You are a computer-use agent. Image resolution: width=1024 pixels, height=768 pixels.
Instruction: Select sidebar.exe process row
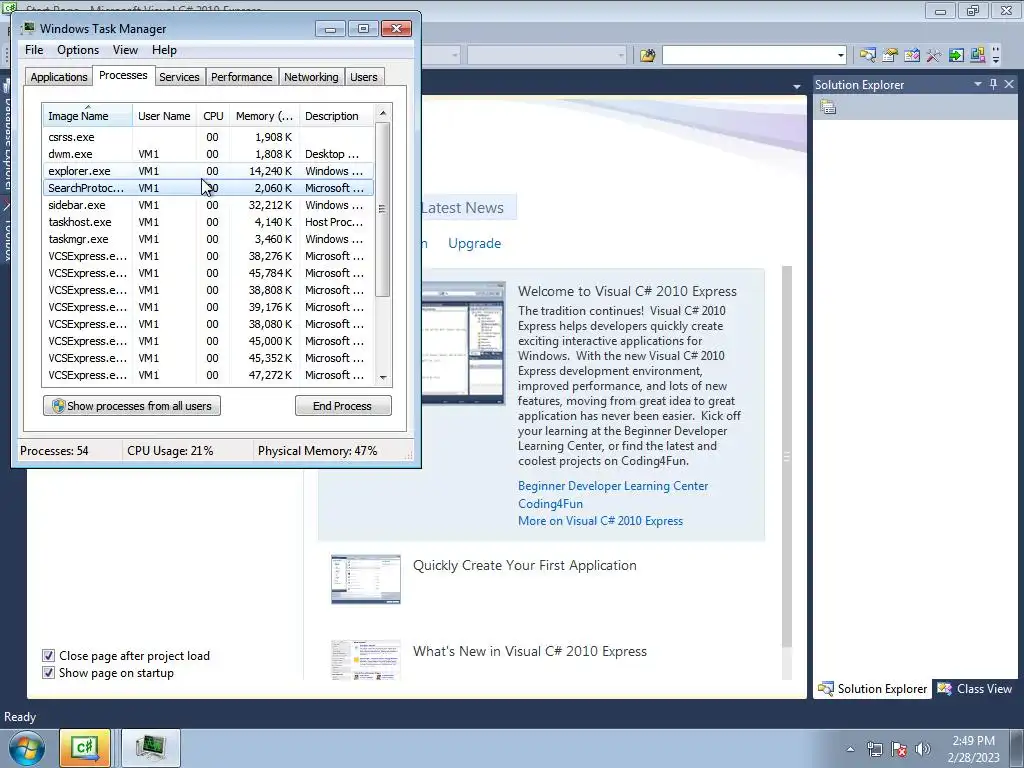coord(208,205)
